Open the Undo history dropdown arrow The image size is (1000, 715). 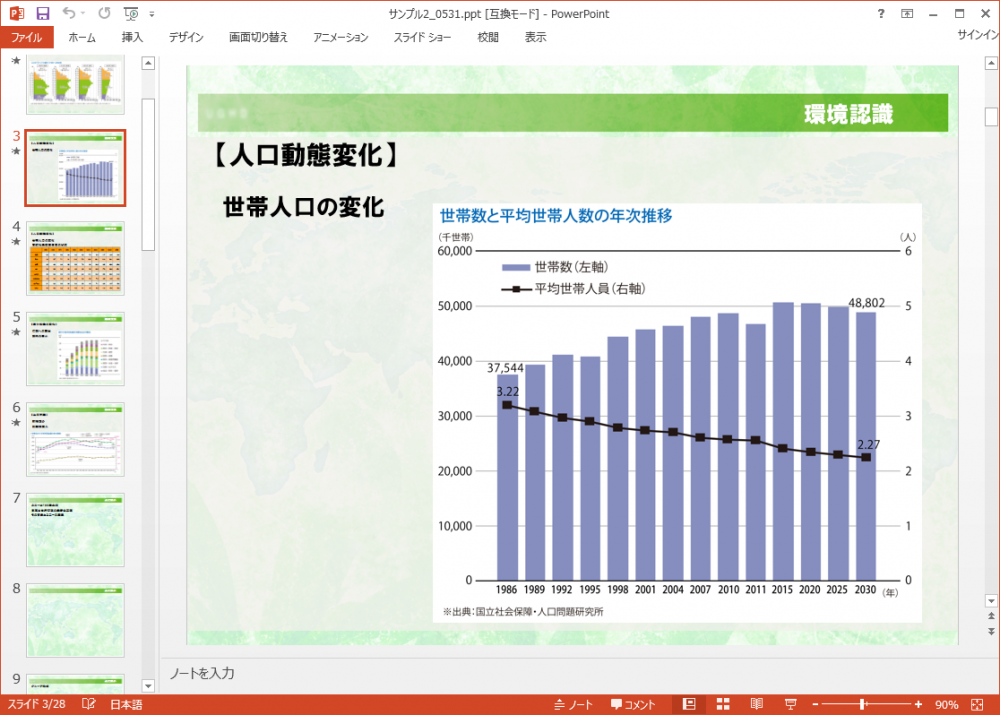click(x=83, y=14)
